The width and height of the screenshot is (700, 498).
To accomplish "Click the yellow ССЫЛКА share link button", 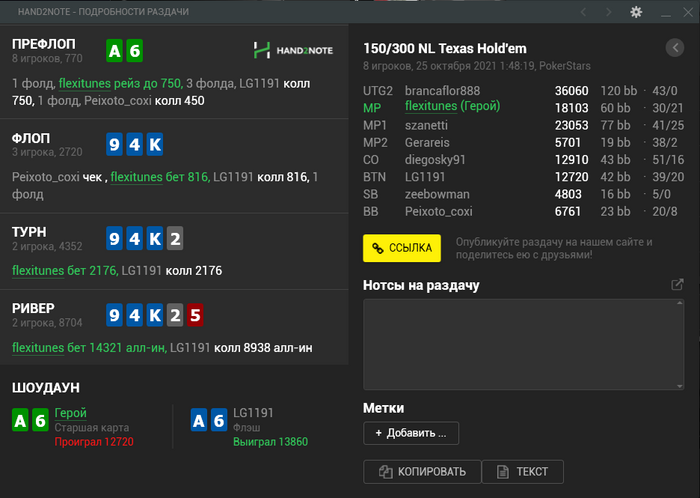I will pyautogui.click(x=401, y=247).
